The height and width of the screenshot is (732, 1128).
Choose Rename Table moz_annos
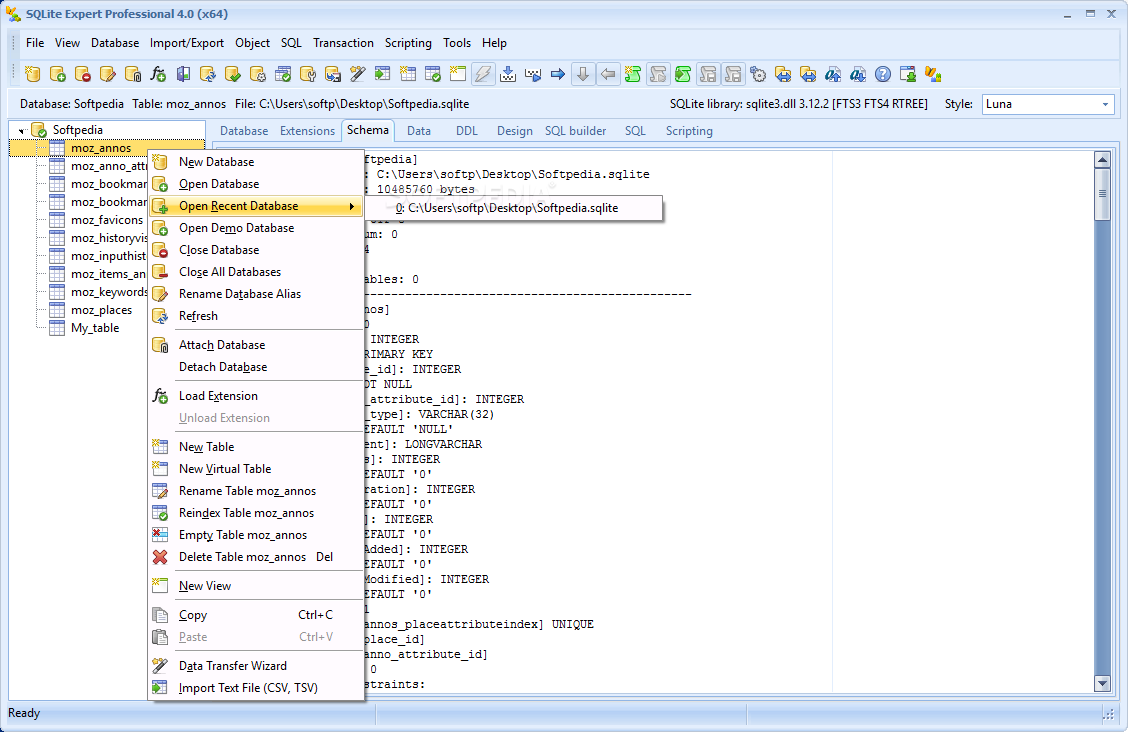(x=256, y=491)
